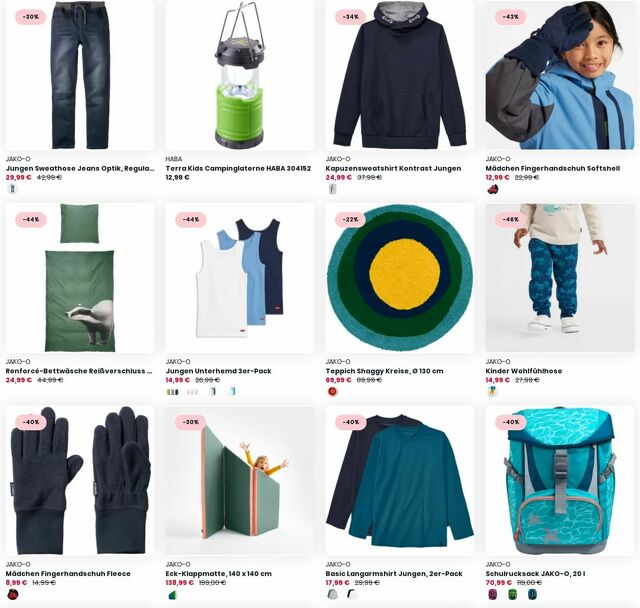Select the green variant of Schulrucksack JAKO-O
The image size is (640, 608).
click(512, 594)
